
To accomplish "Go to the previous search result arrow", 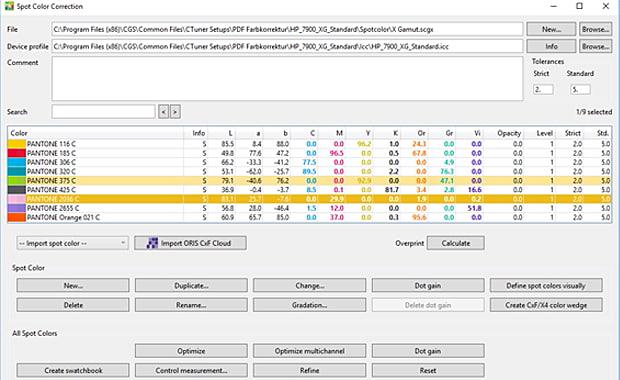I will pyautogui.click(x=163, y=112).
